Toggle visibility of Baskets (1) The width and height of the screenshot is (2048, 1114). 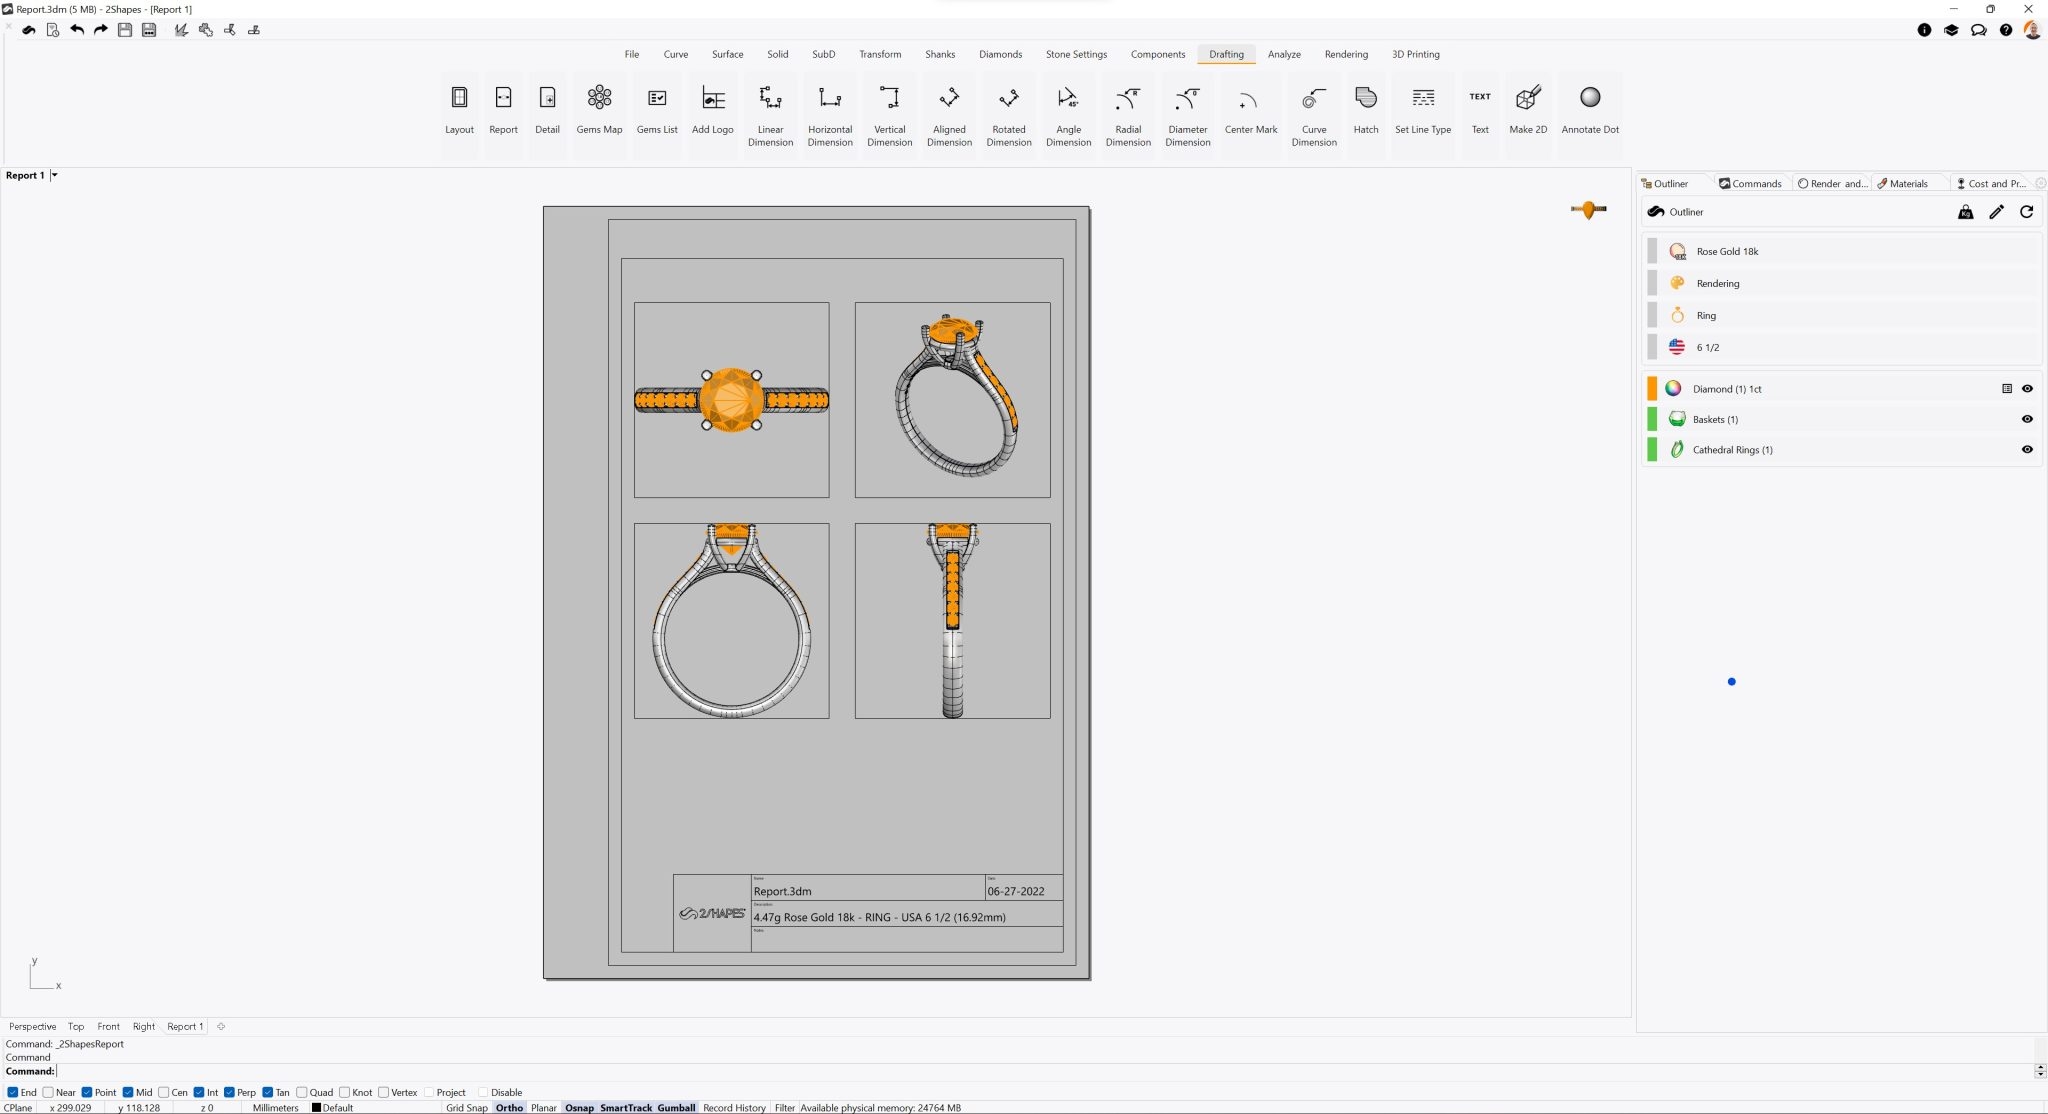point(2027,419)
